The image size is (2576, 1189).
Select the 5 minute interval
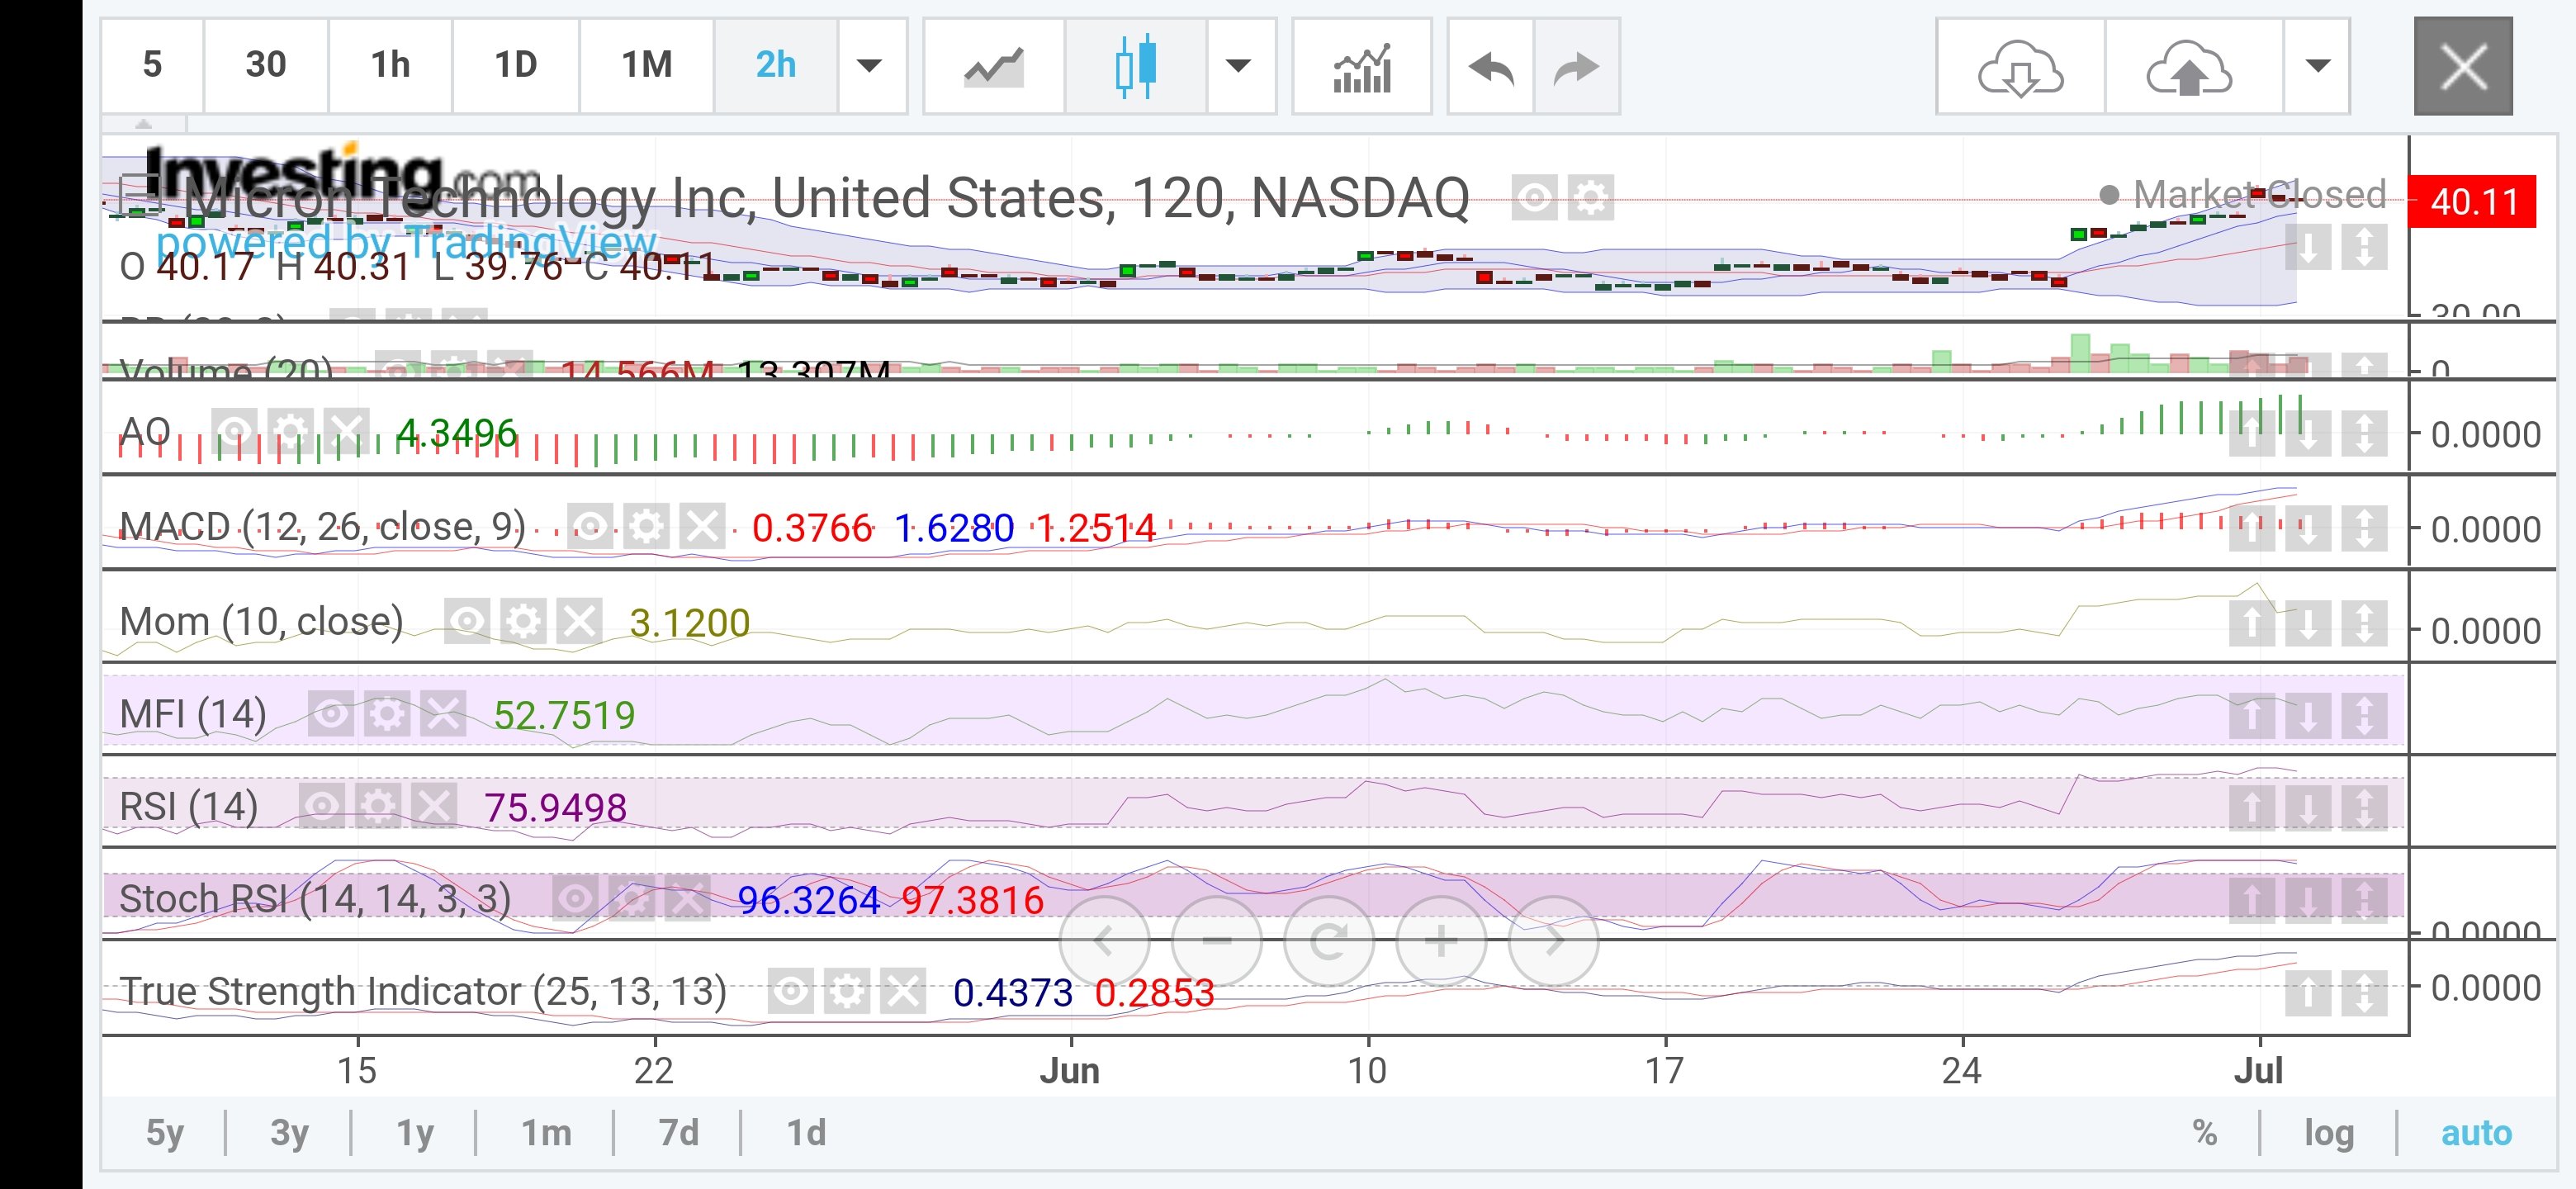[152, 66]
